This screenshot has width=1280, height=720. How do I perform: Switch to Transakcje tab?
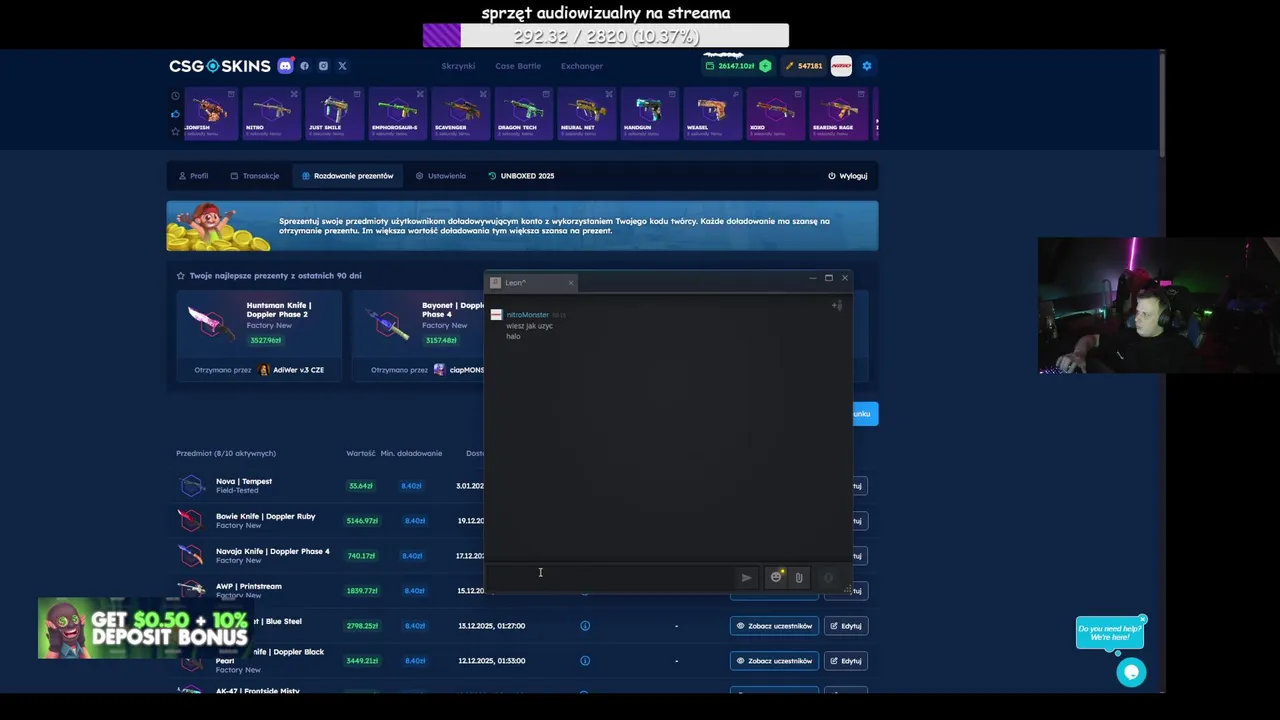tap(255, 176)
